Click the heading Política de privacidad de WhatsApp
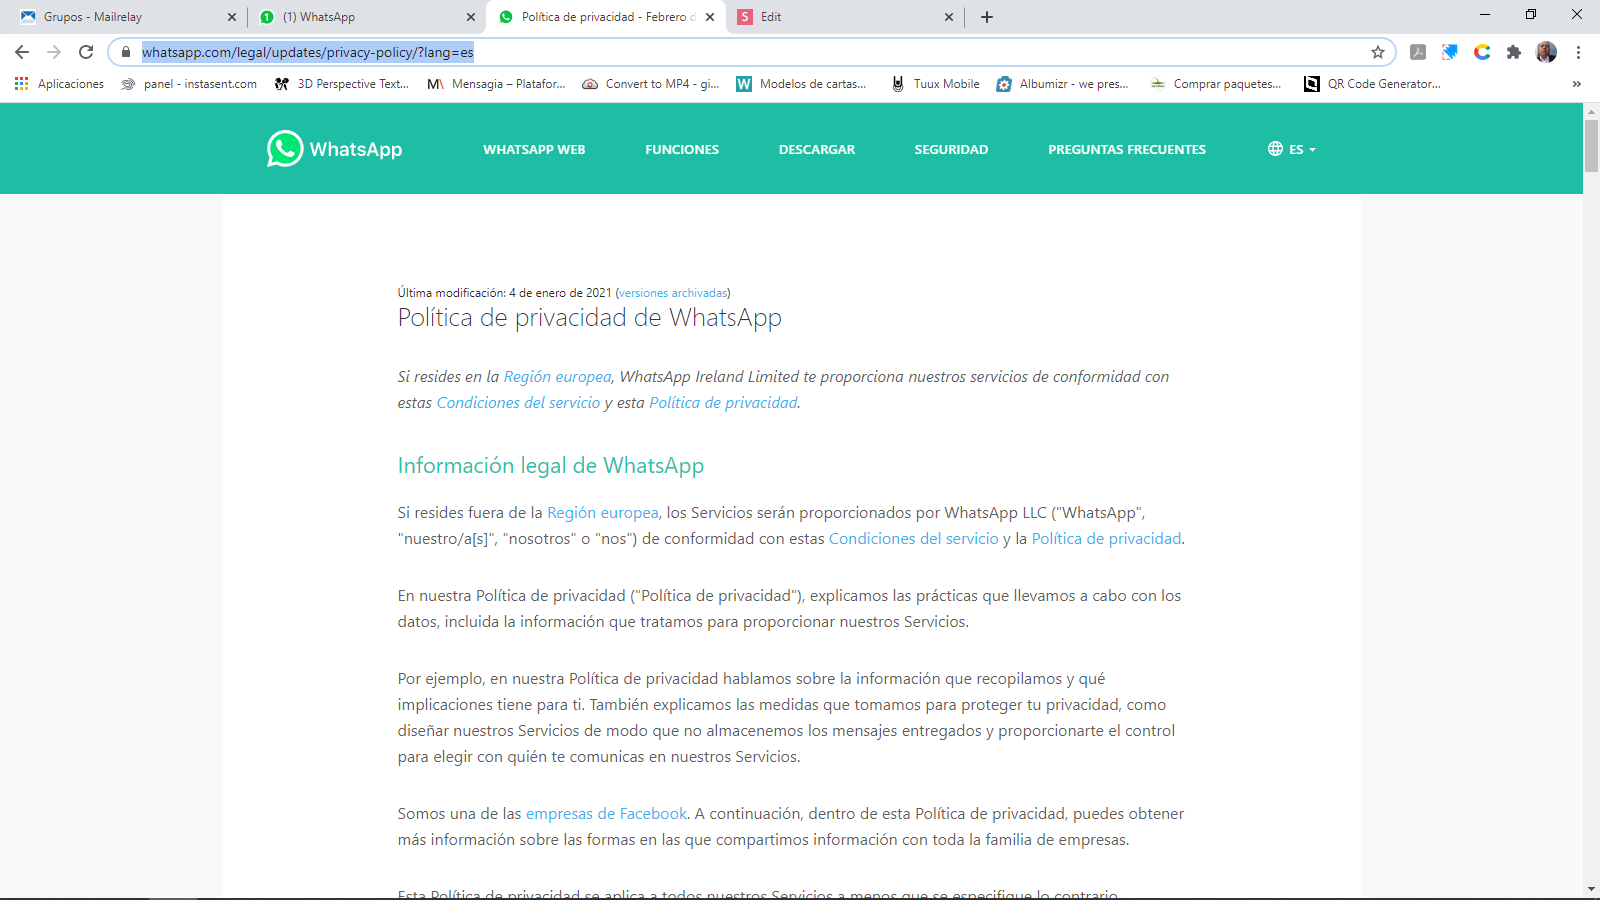The height and width of the screenshot is (900, 1600). click(590, 318)
